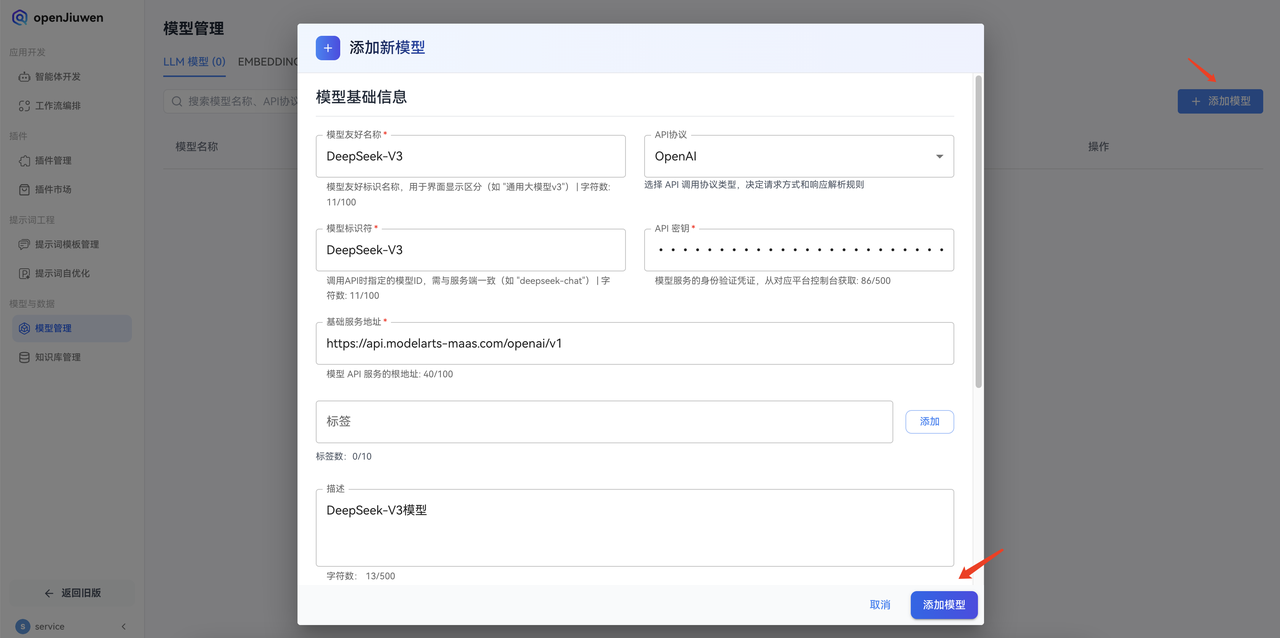1280x638 pixels.
Task: Open 提示词模板管理 menu item
Action: (71, 244)
